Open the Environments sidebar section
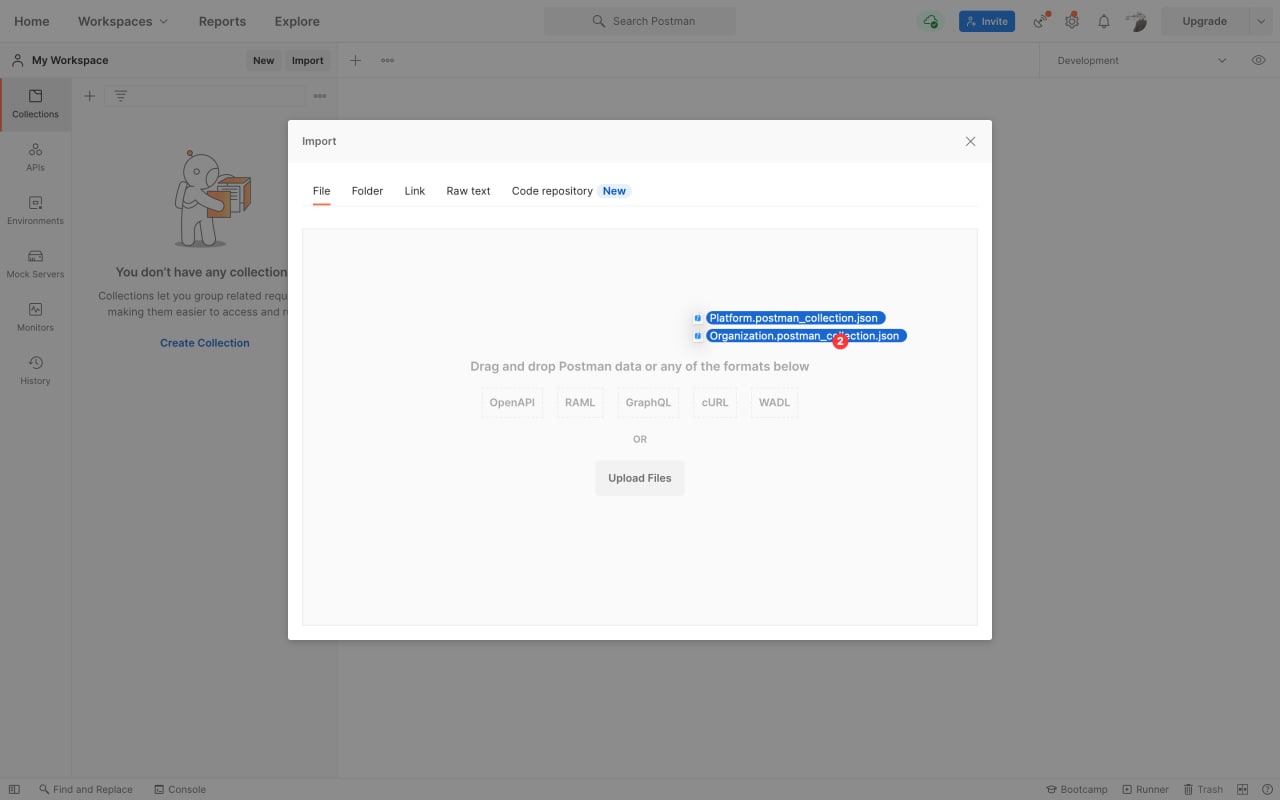 35,210
